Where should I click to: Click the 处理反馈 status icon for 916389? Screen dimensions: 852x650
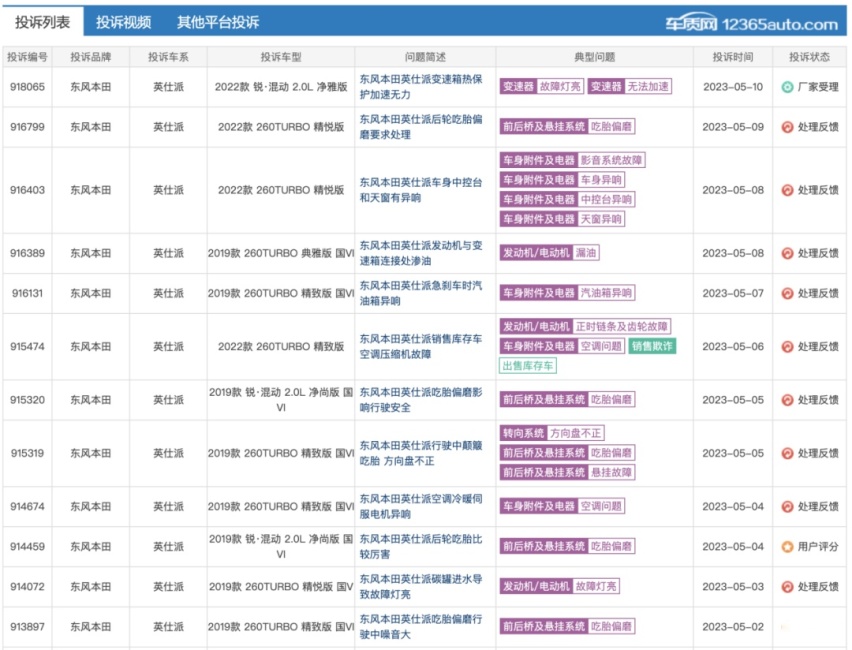[x=787, y=253]
